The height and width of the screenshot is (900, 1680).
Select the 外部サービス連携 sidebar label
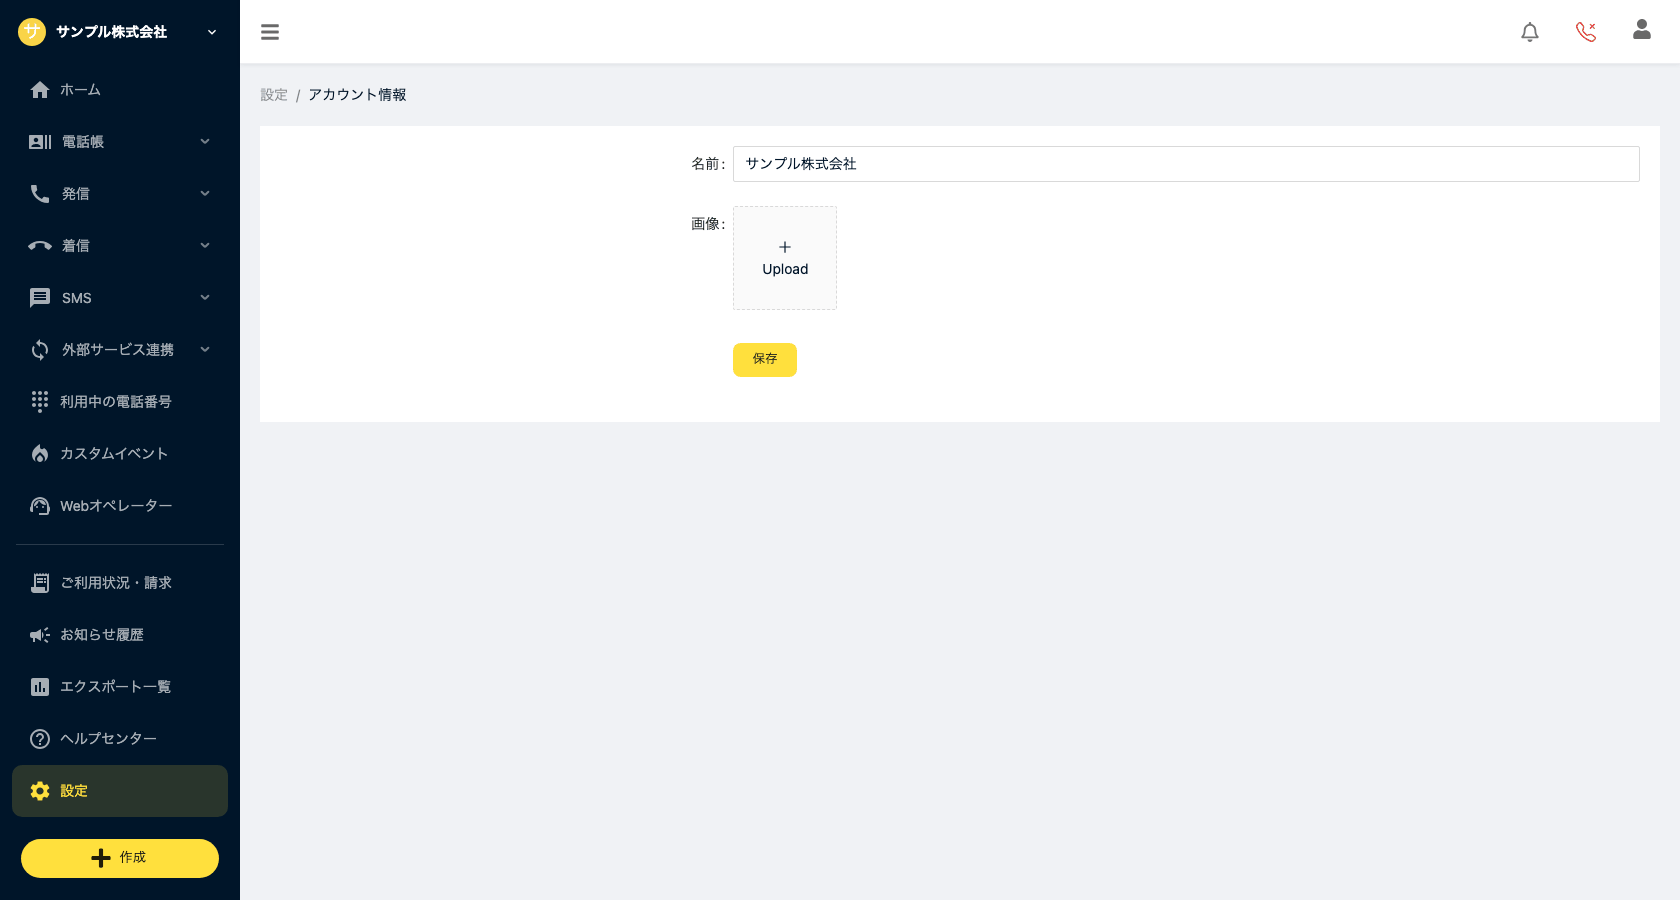[118, 350]
